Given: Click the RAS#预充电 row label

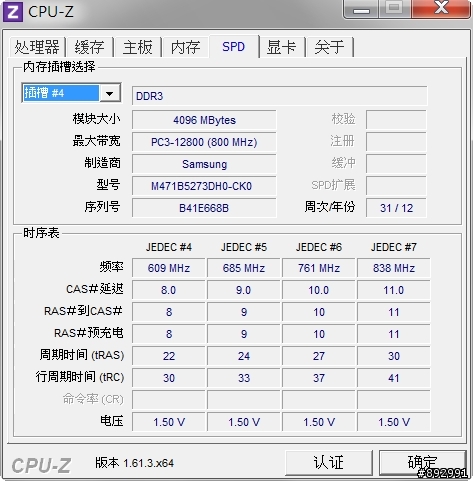Looking at the screenshot, I should point(89,333).
